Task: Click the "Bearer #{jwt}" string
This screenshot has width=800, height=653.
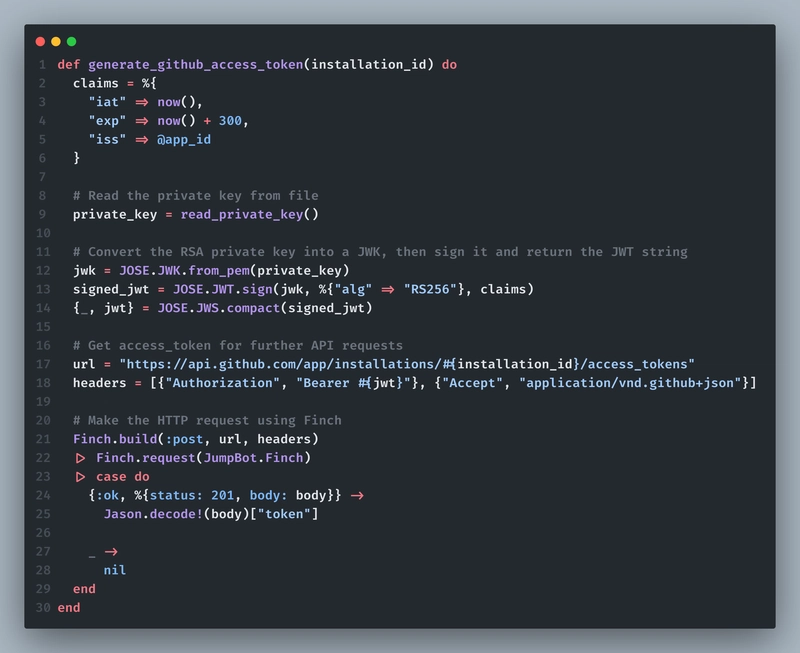Action: tap(353, 383)
